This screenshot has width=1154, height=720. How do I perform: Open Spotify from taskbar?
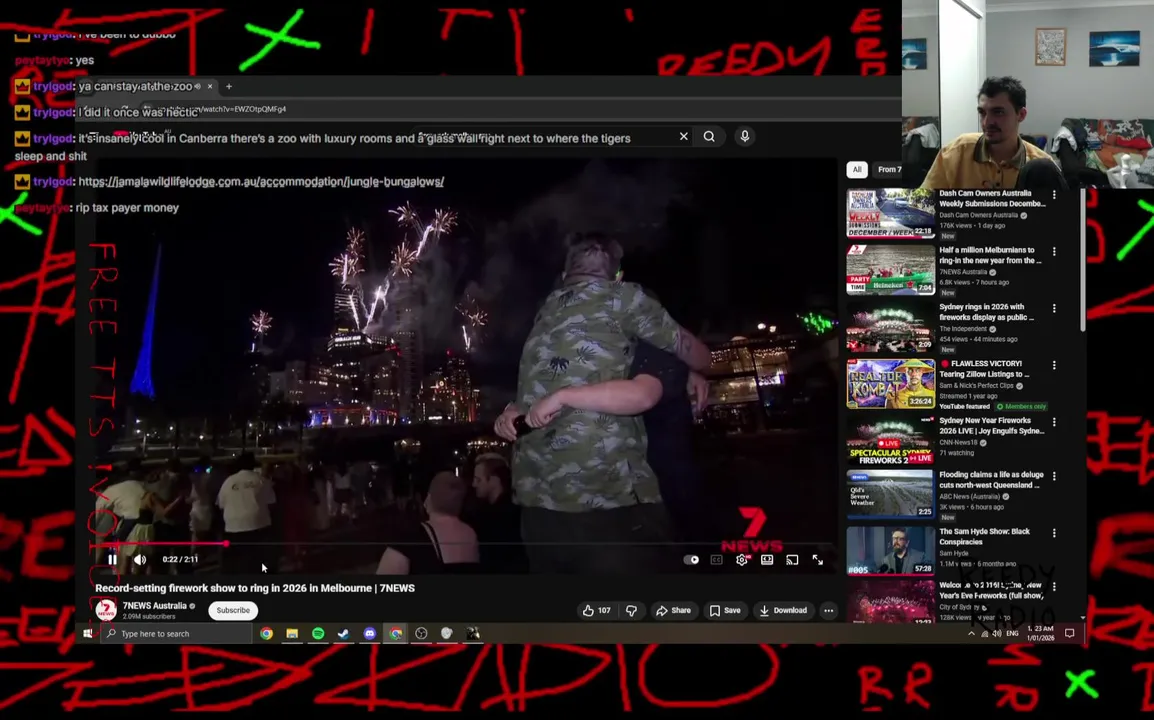coord(318,633)
